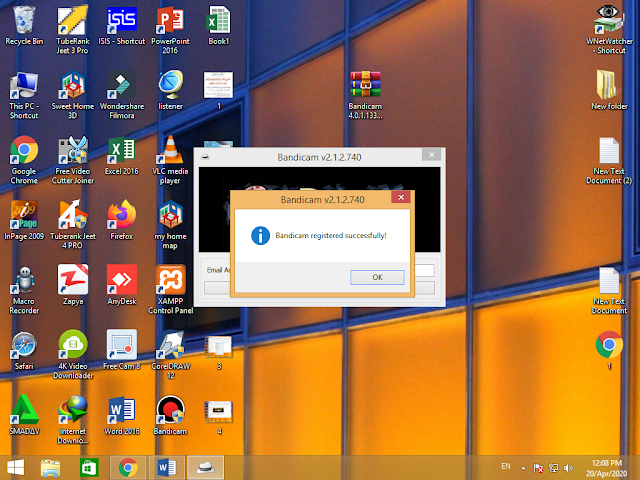This screenshot has width=640, height=480.
Task: Click the EN language indicator
Action: (x=506, y=466)
